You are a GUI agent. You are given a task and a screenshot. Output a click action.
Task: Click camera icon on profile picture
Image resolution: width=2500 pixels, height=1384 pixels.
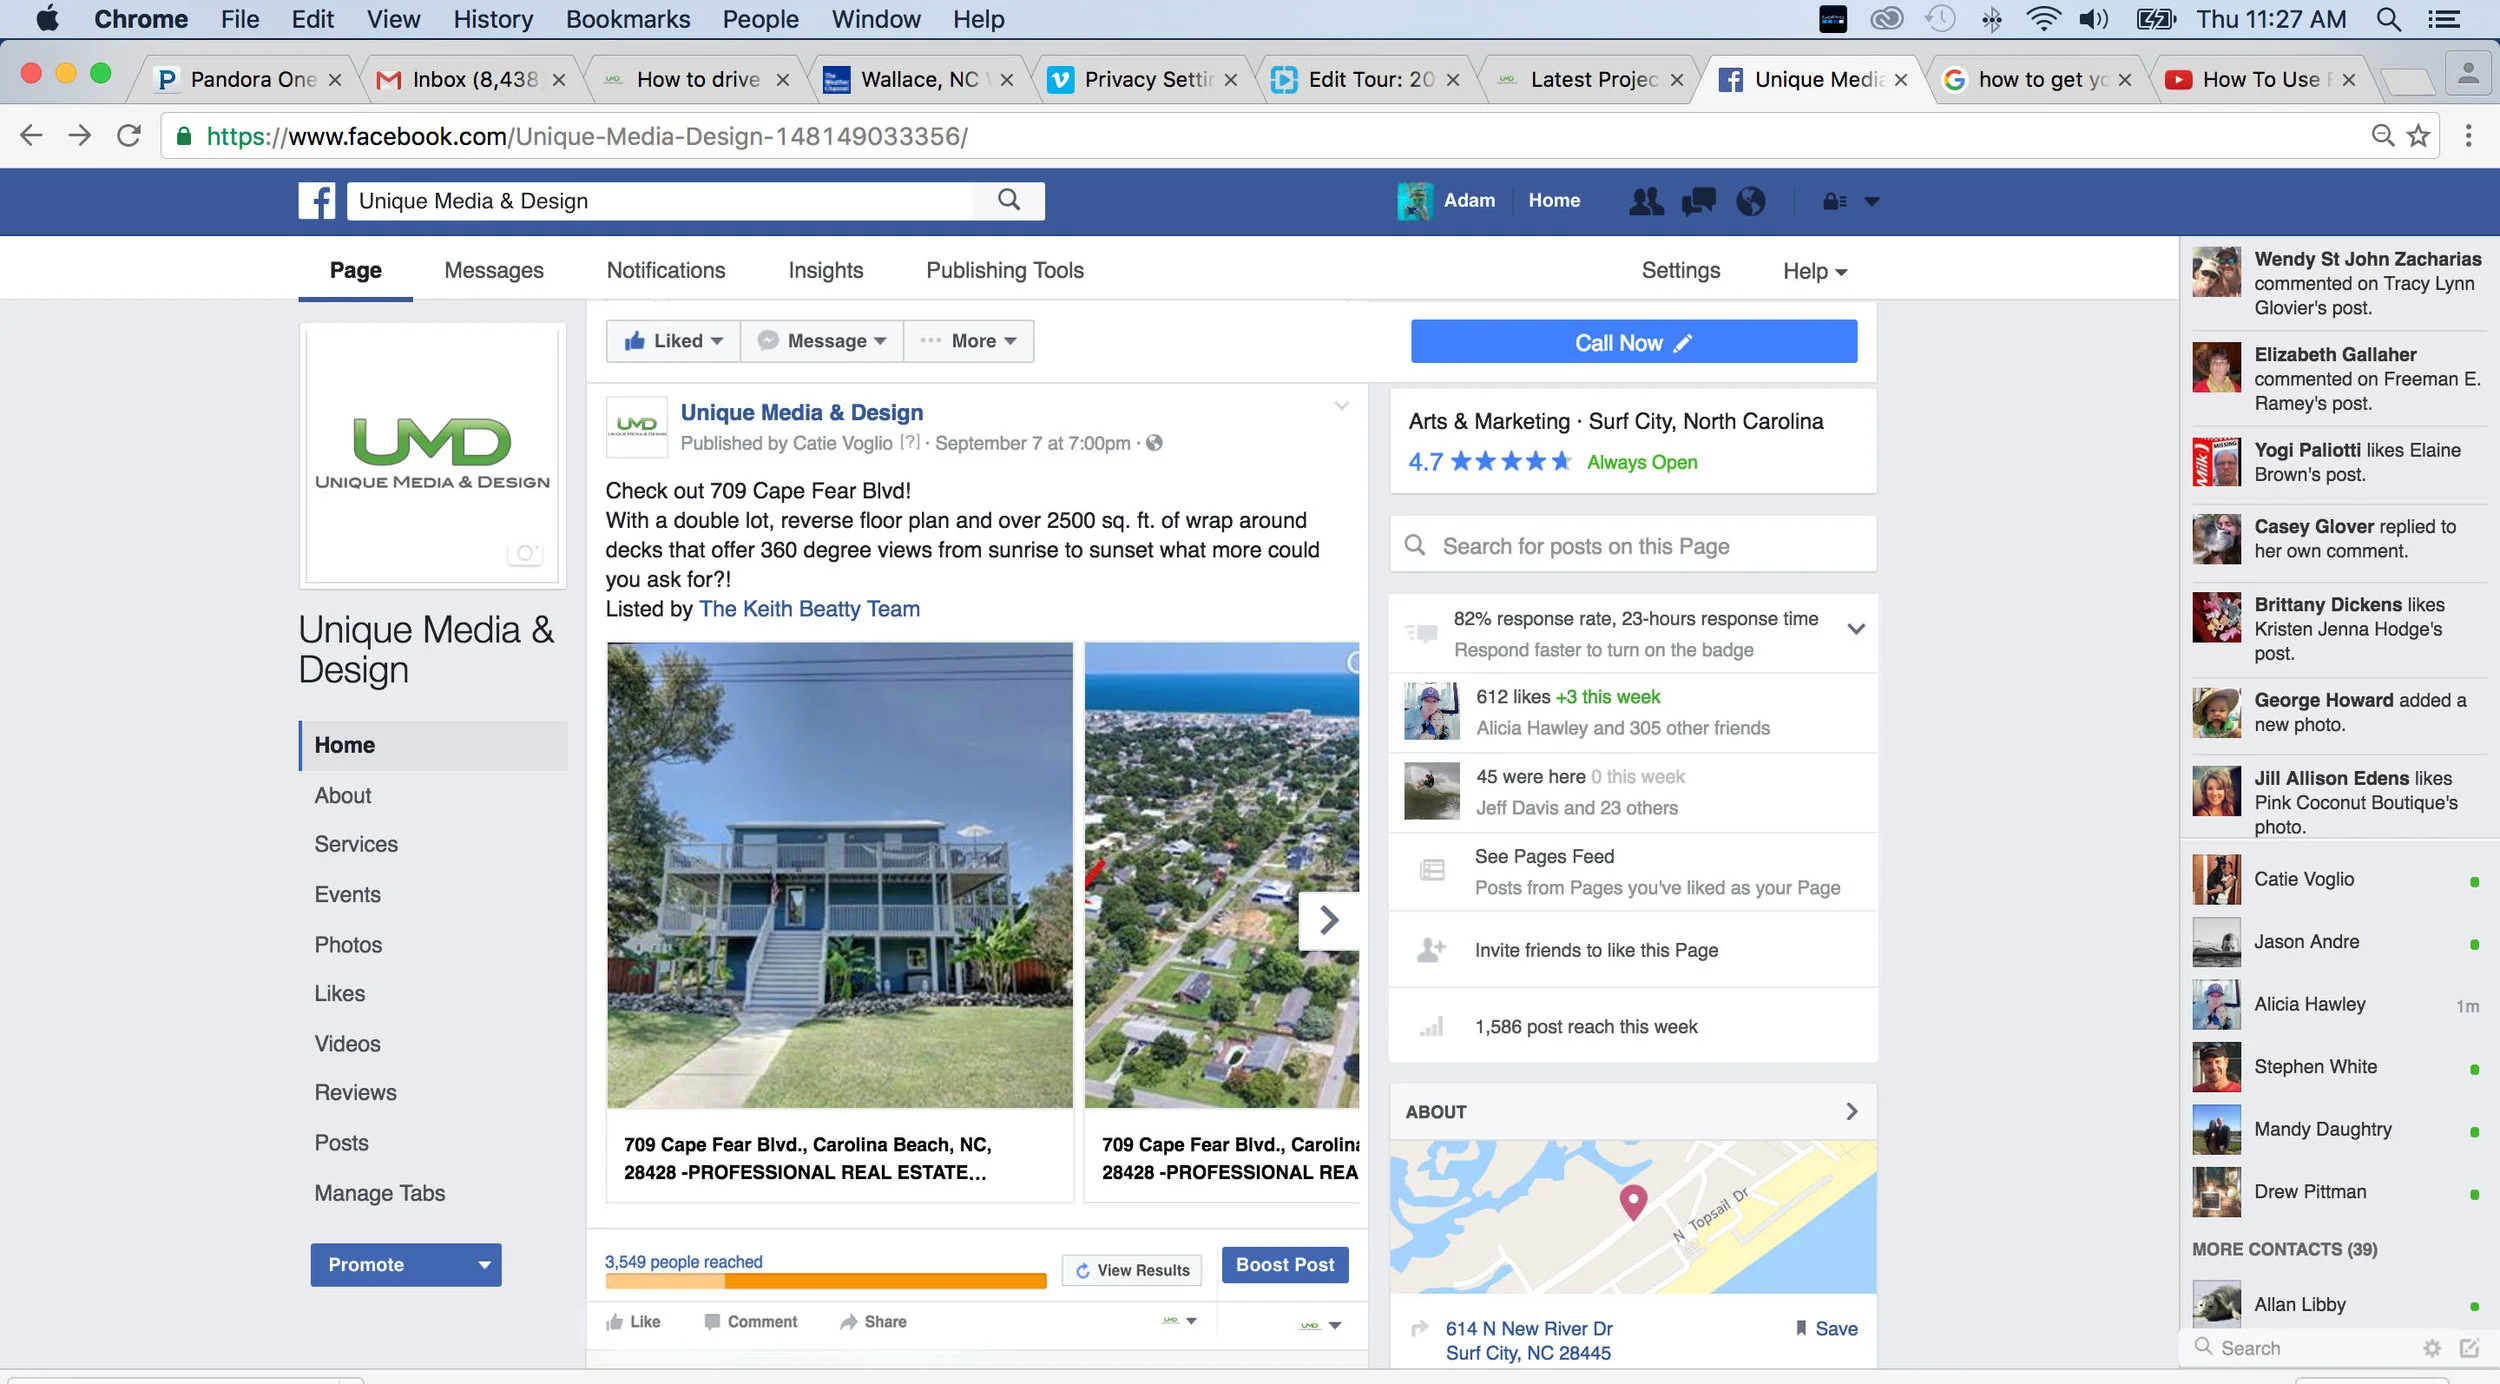pyautogui.click(x=525, y=552)
